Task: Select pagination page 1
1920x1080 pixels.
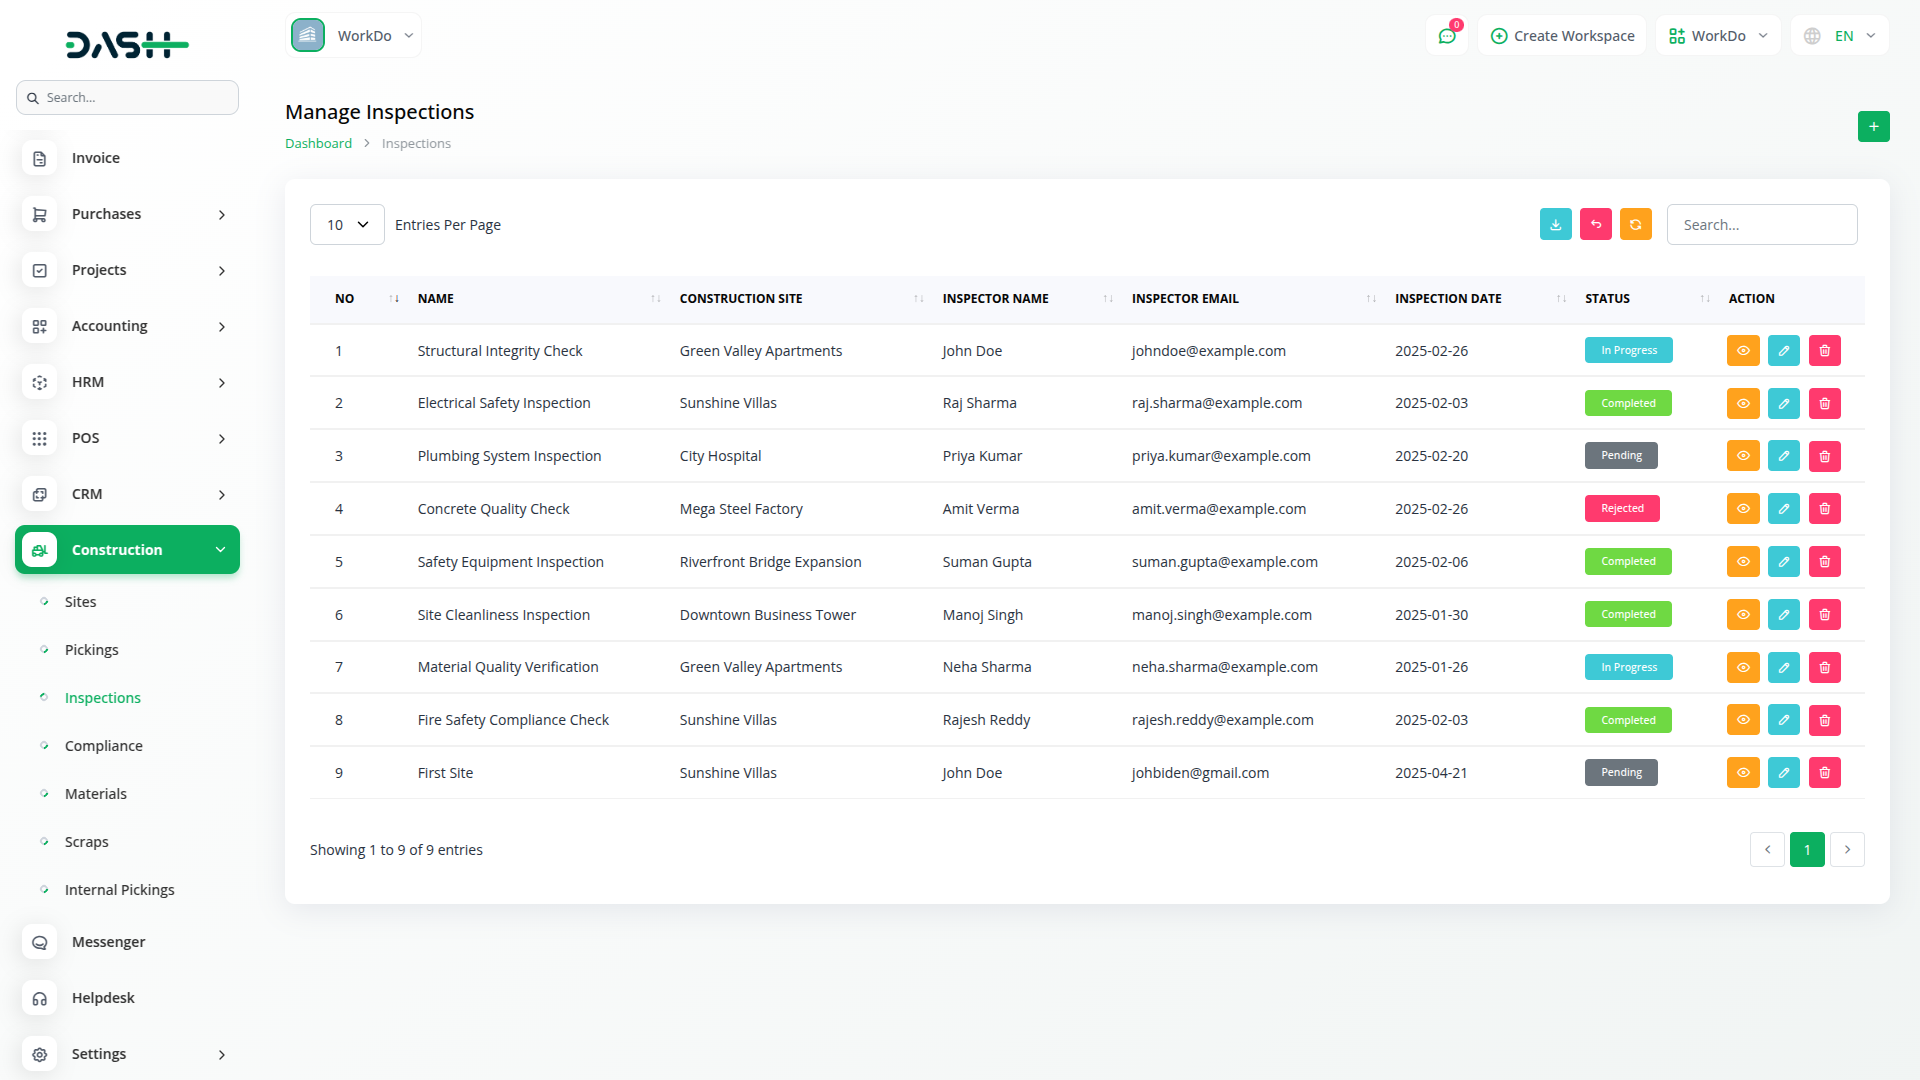Action: (1807, 850)
